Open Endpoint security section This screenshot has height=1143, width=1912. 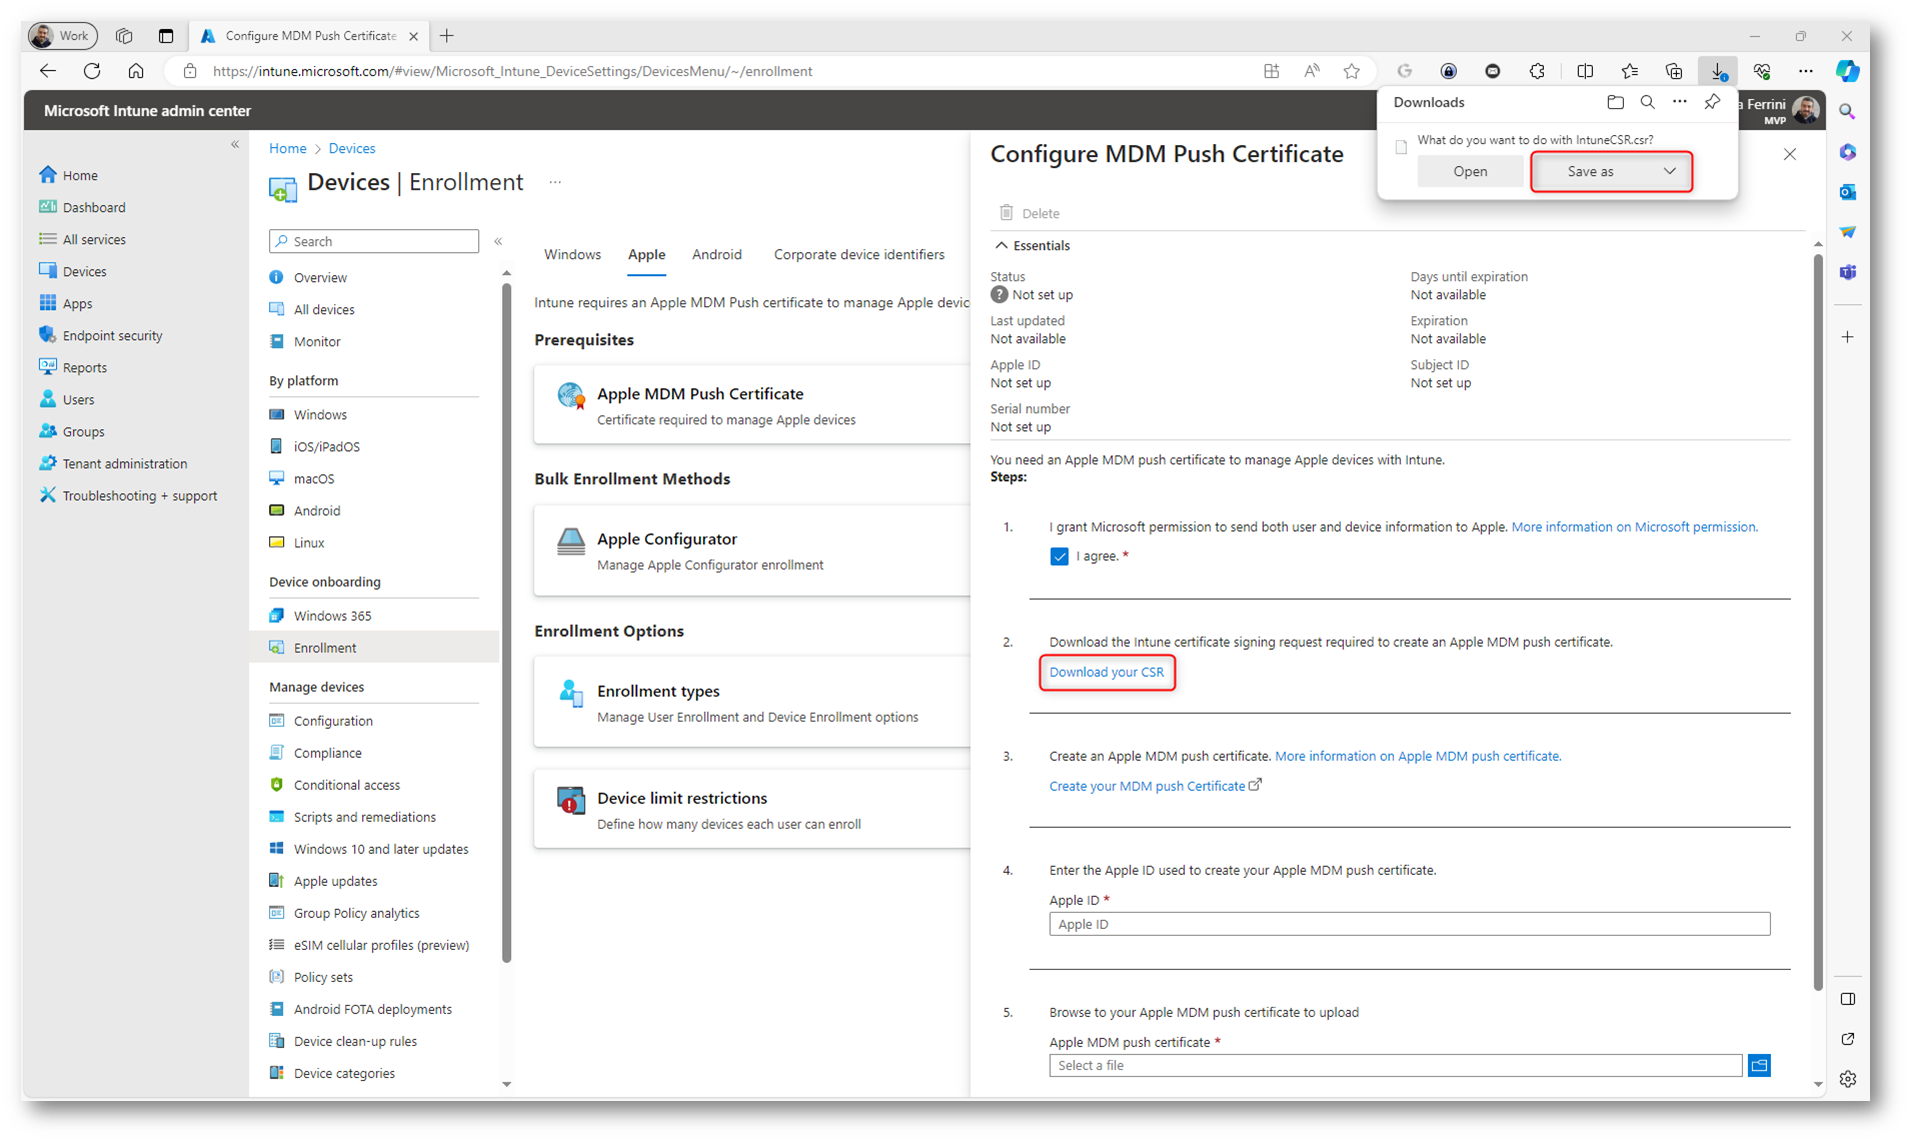click(x=112, y=335)
